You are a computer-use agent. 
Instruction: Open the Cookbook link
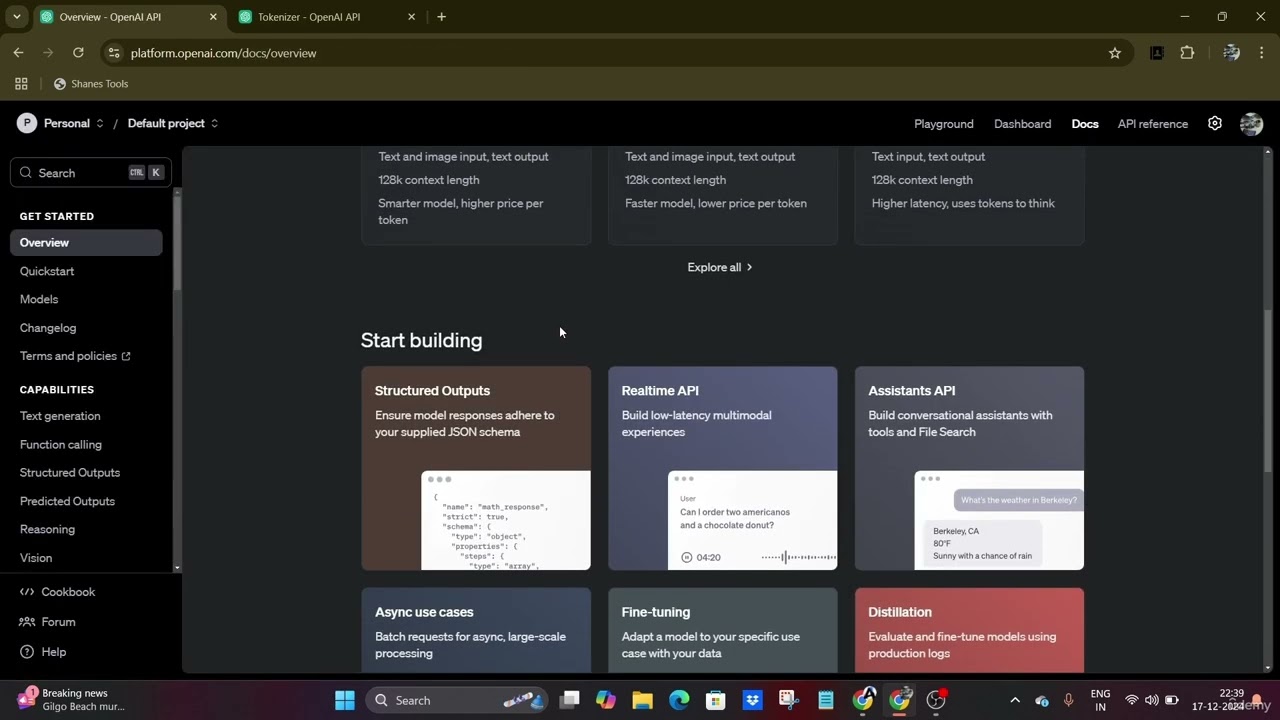(x=58, y=592)
